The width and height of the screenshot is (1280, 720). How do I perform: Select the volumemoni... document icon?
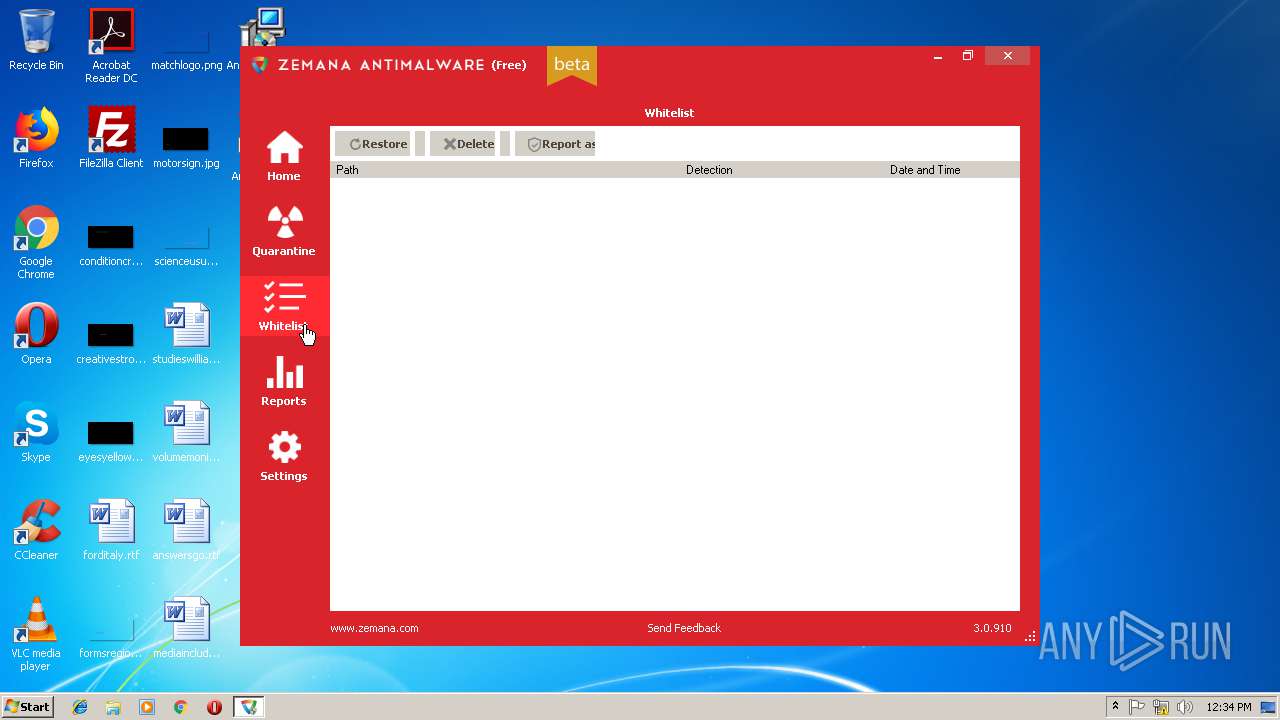[x=186, y=432]
